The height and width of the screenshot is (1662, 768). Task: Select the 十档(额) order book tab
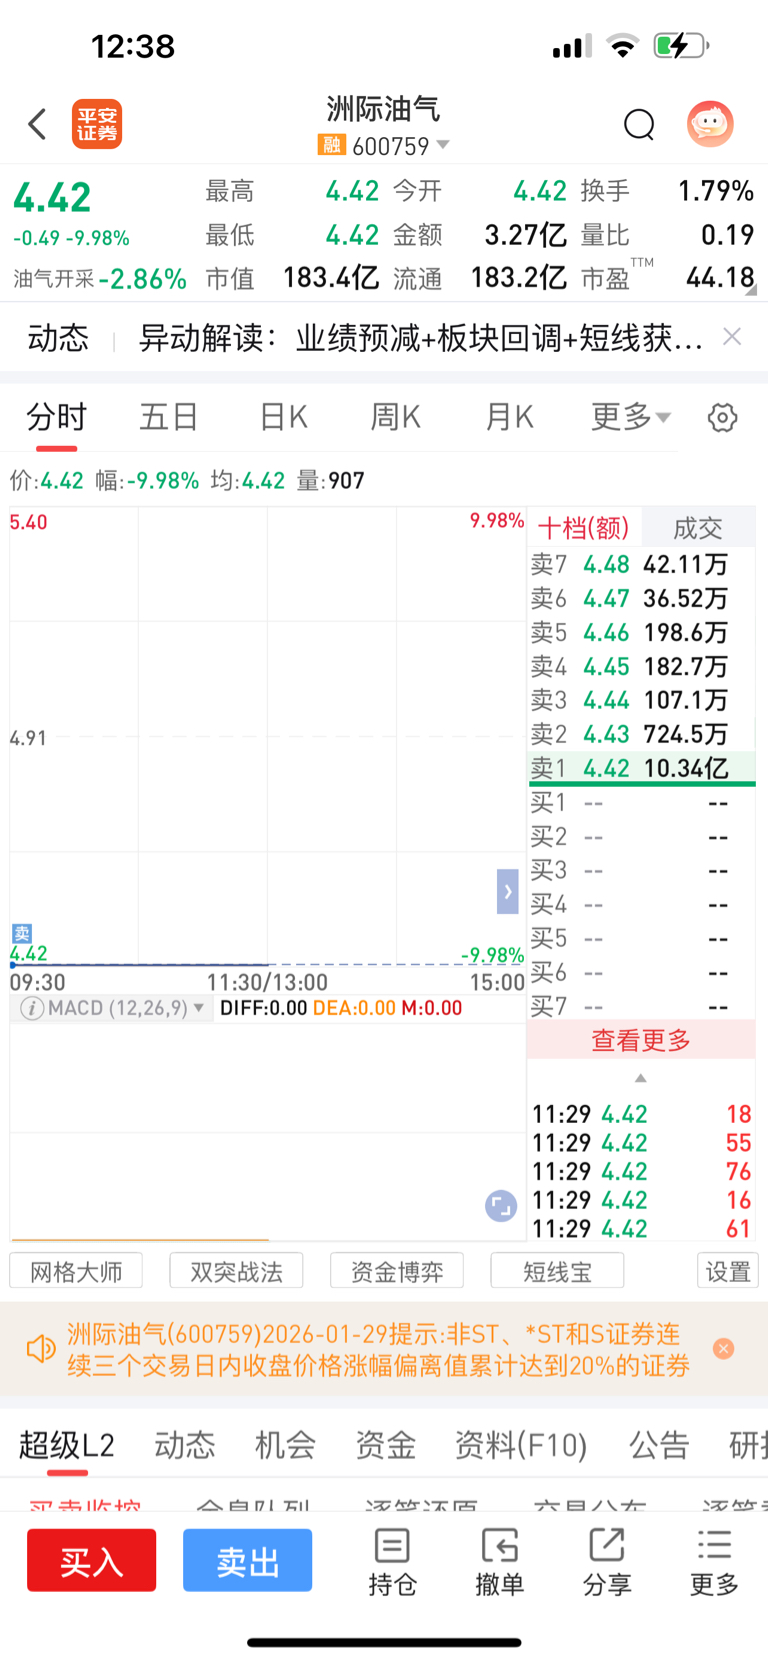click(x=584, y=528)
